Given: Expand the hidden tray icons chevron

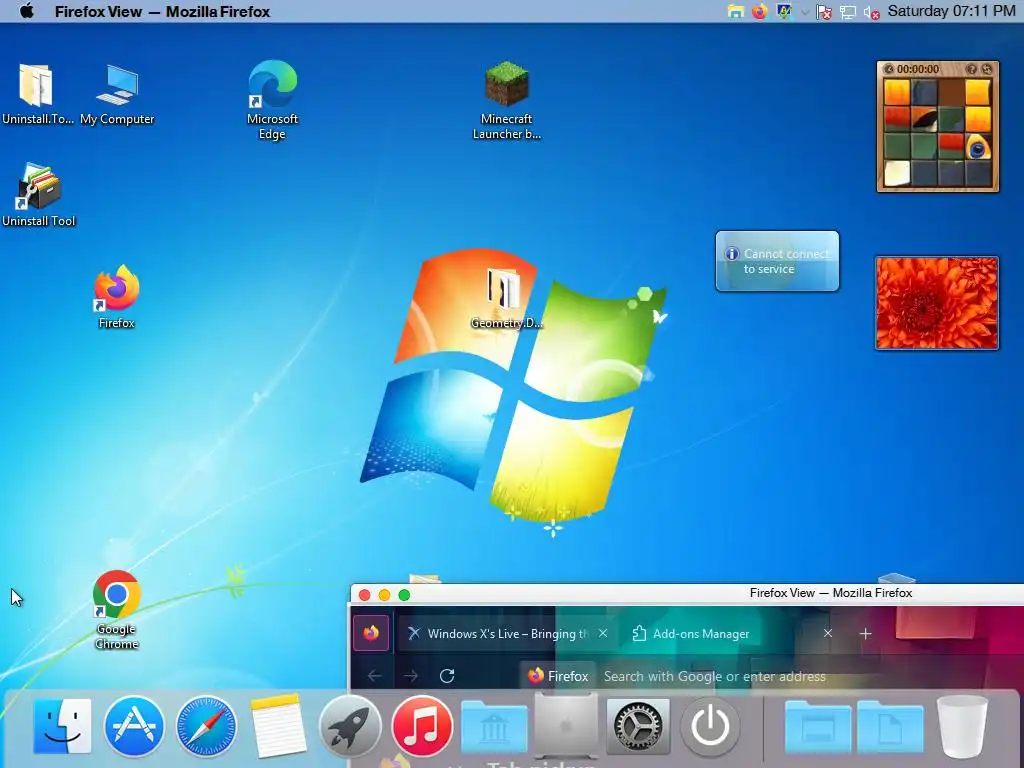Looking at the screenshot, I should 805,12.
